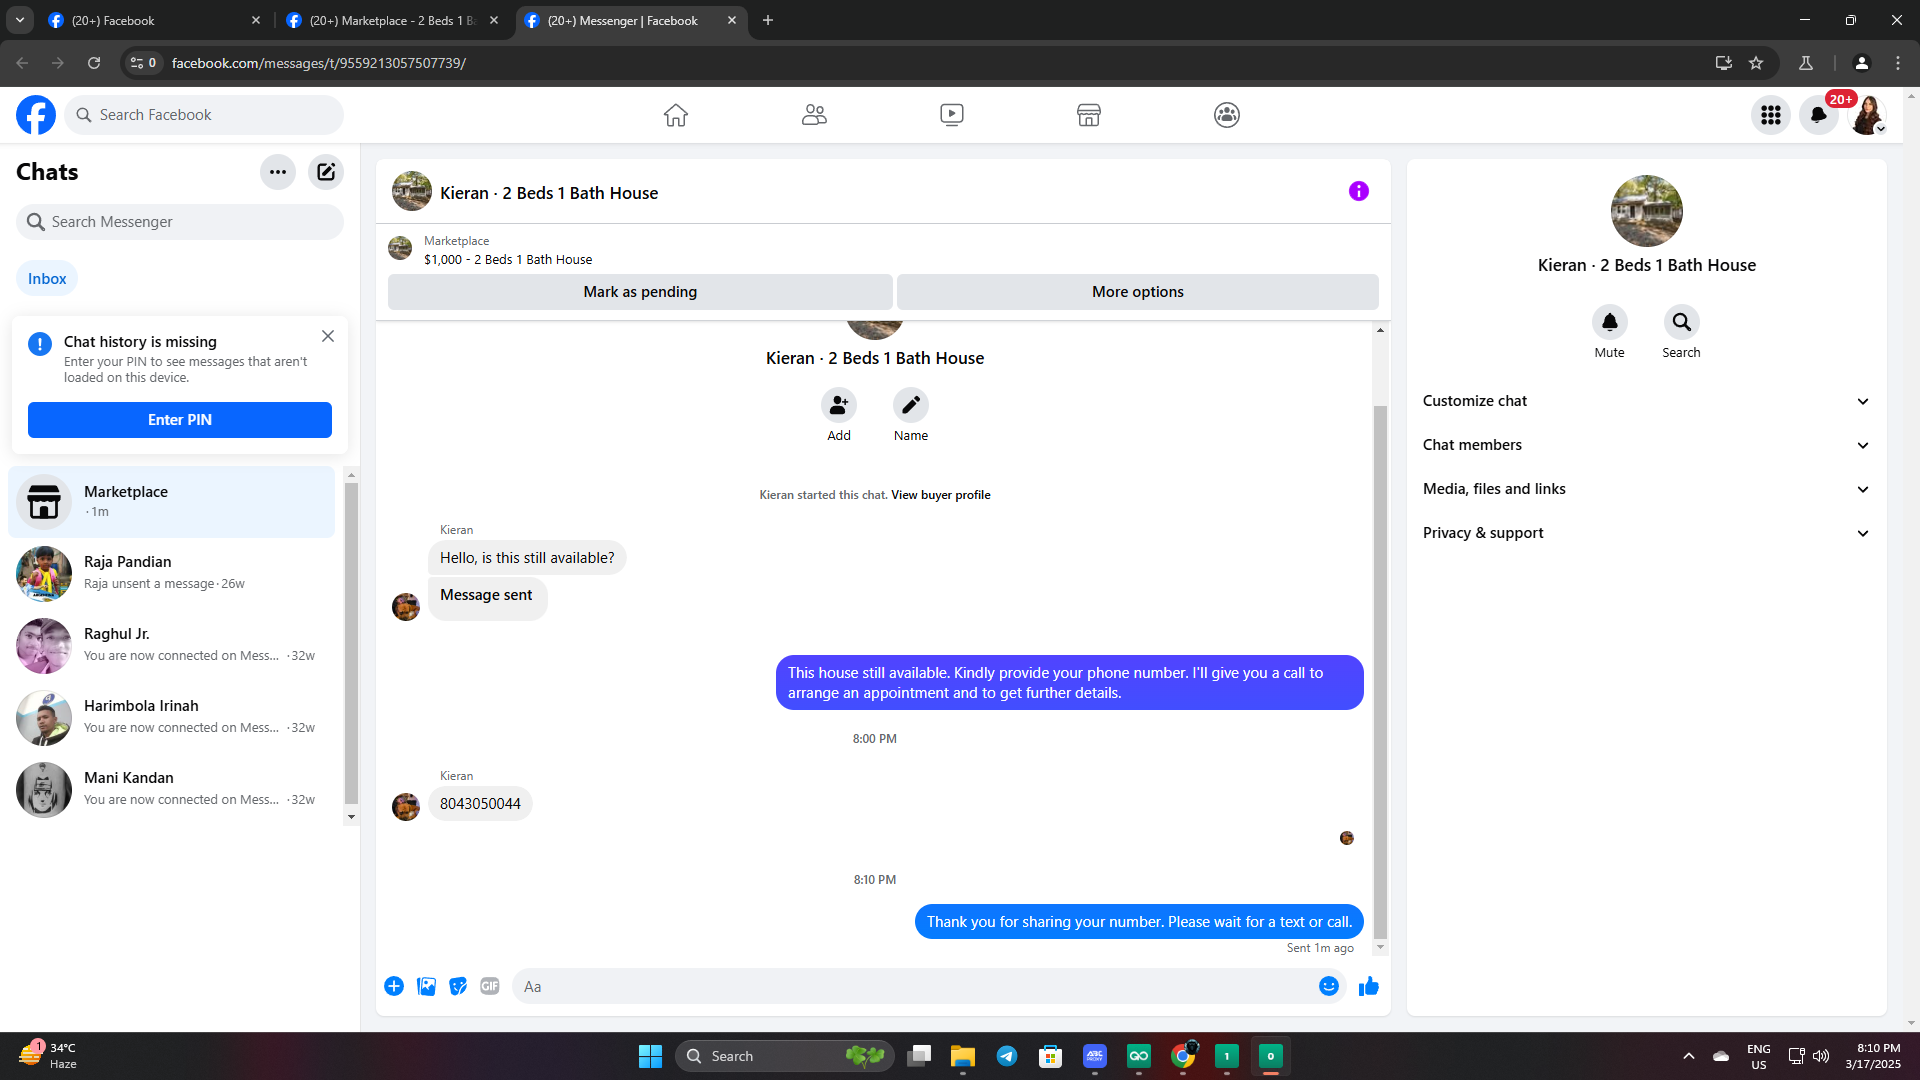1920x1080 pixels.
Task: Open the Friends icon in the top navigation
Action: click(x=814, y=115)
